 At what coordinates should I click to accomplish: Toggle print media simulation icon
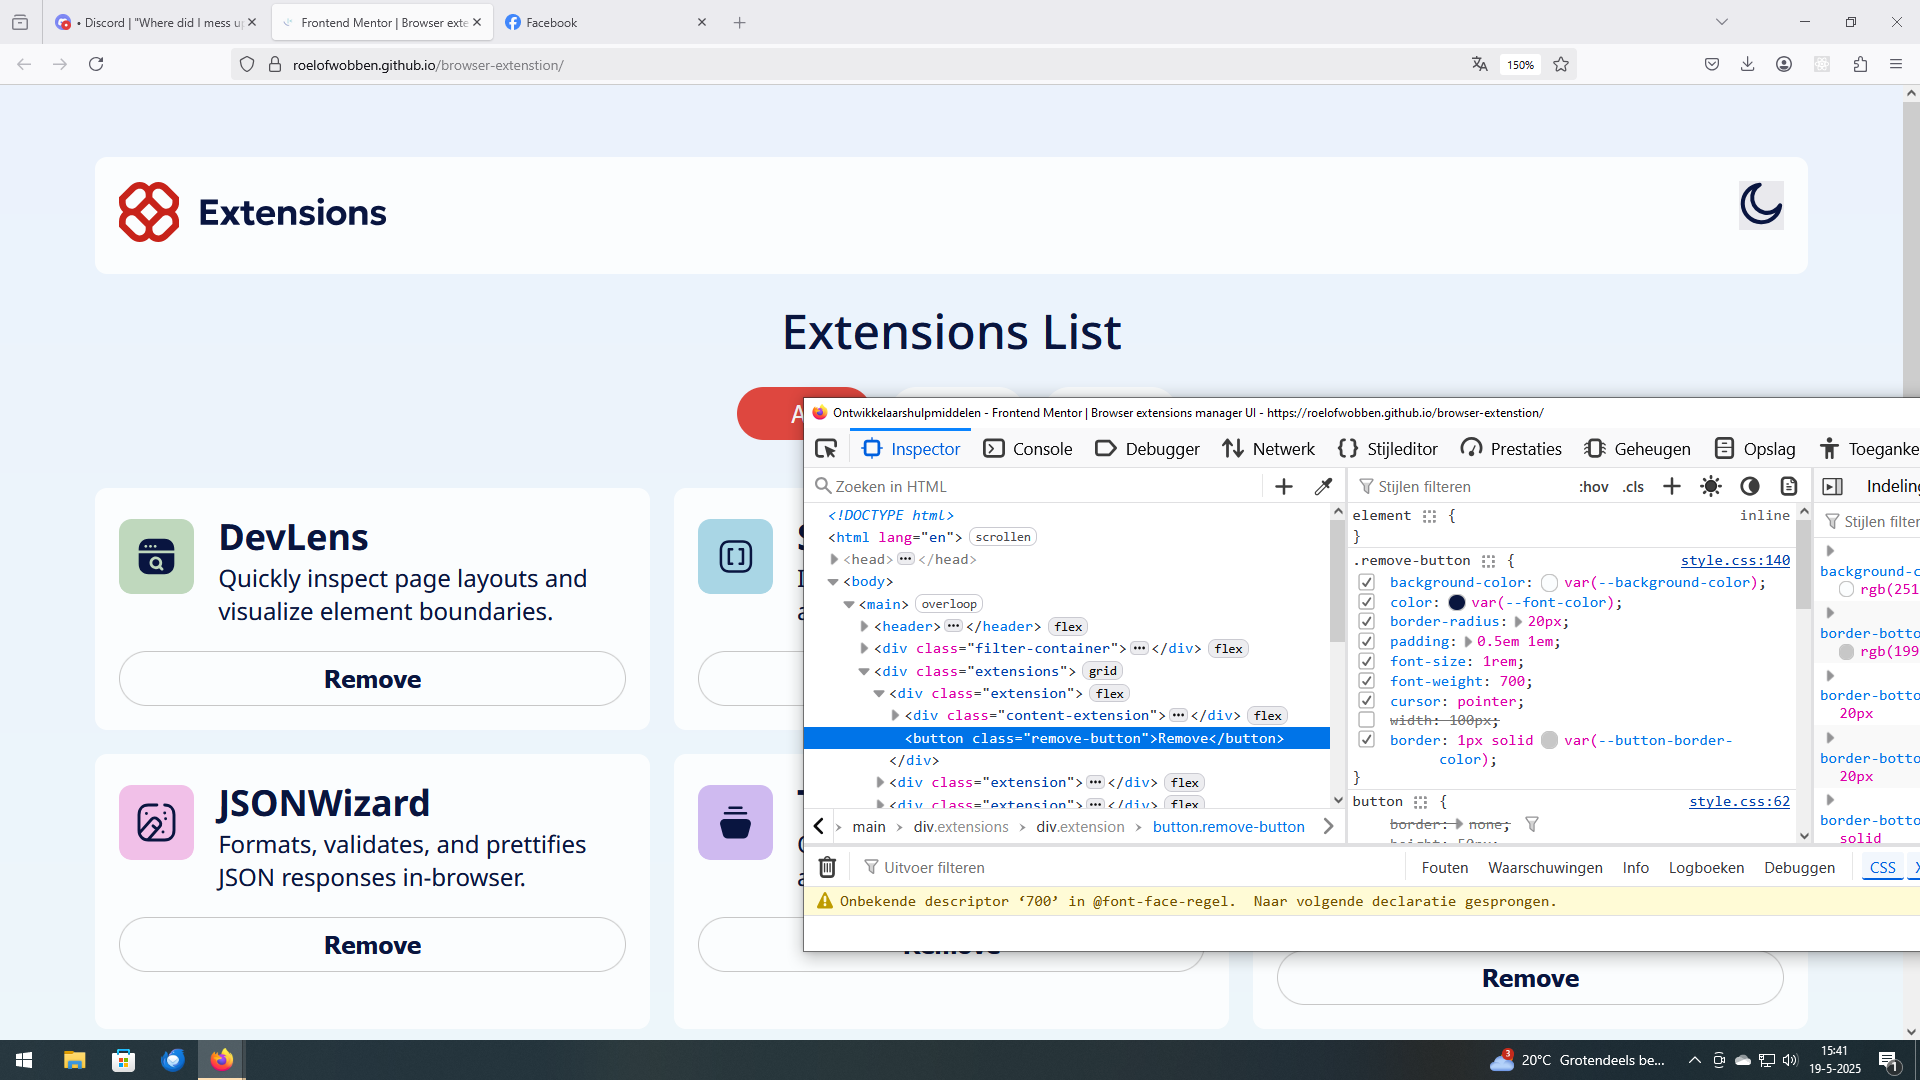1789,487
